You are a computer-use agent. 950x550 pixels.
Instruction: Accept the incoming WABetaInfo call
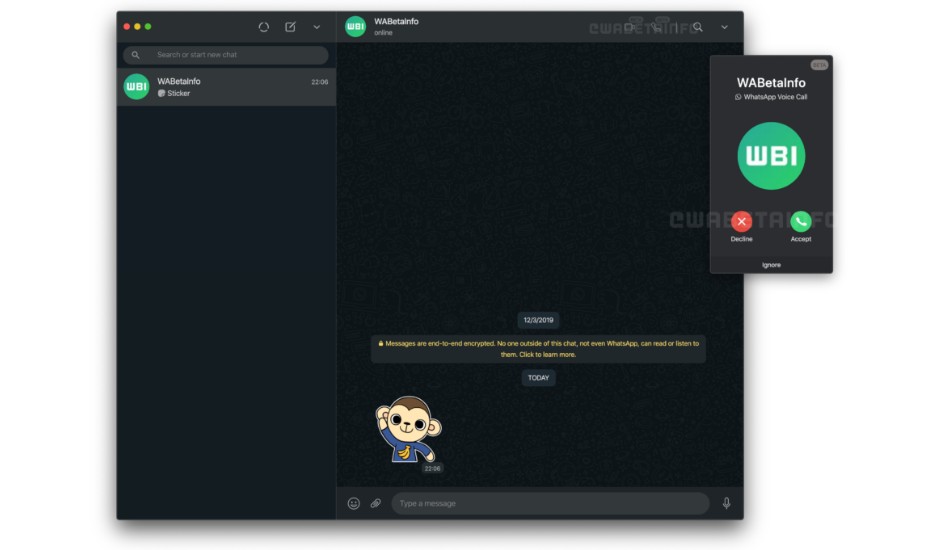(801, 222)
